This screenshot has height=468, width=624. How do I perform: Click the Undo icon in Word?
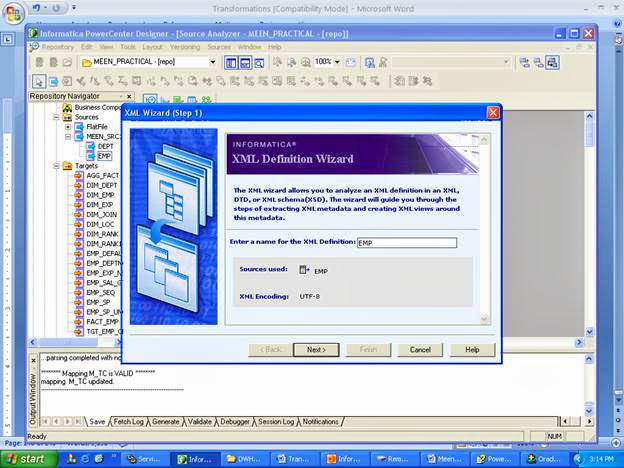point(37,8)
